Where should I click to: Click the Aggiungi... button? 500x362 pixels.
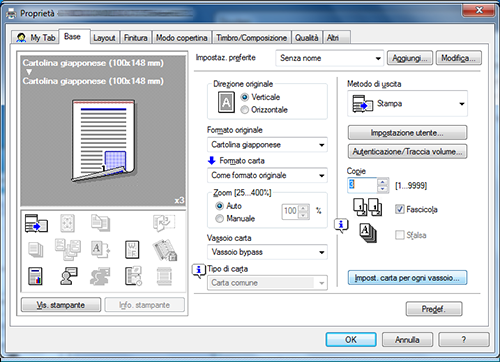coord(410,58)
